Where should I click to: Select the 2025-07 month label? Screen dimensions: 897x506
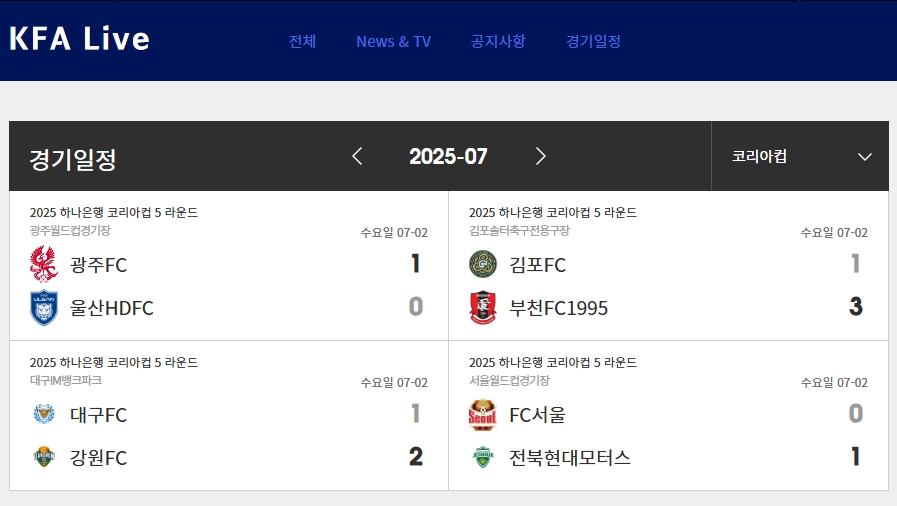448,156
